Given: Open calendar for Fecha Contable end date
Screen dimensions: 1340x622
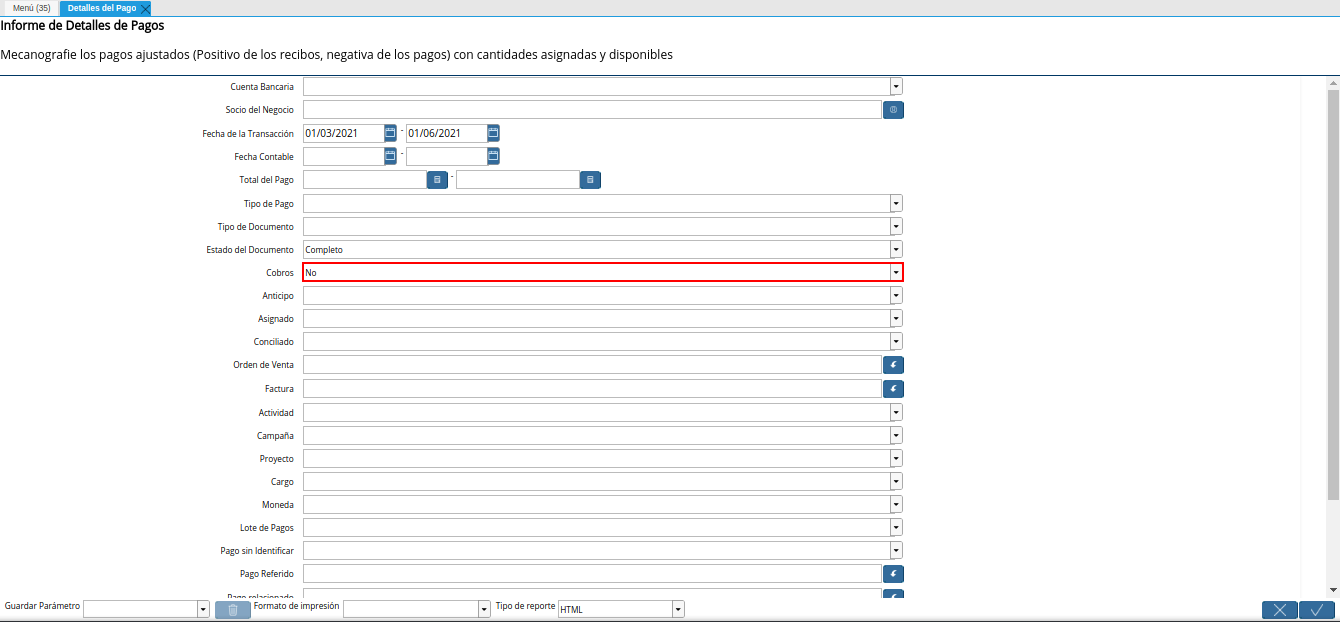Looking at the screenshot, I should 493,156.
